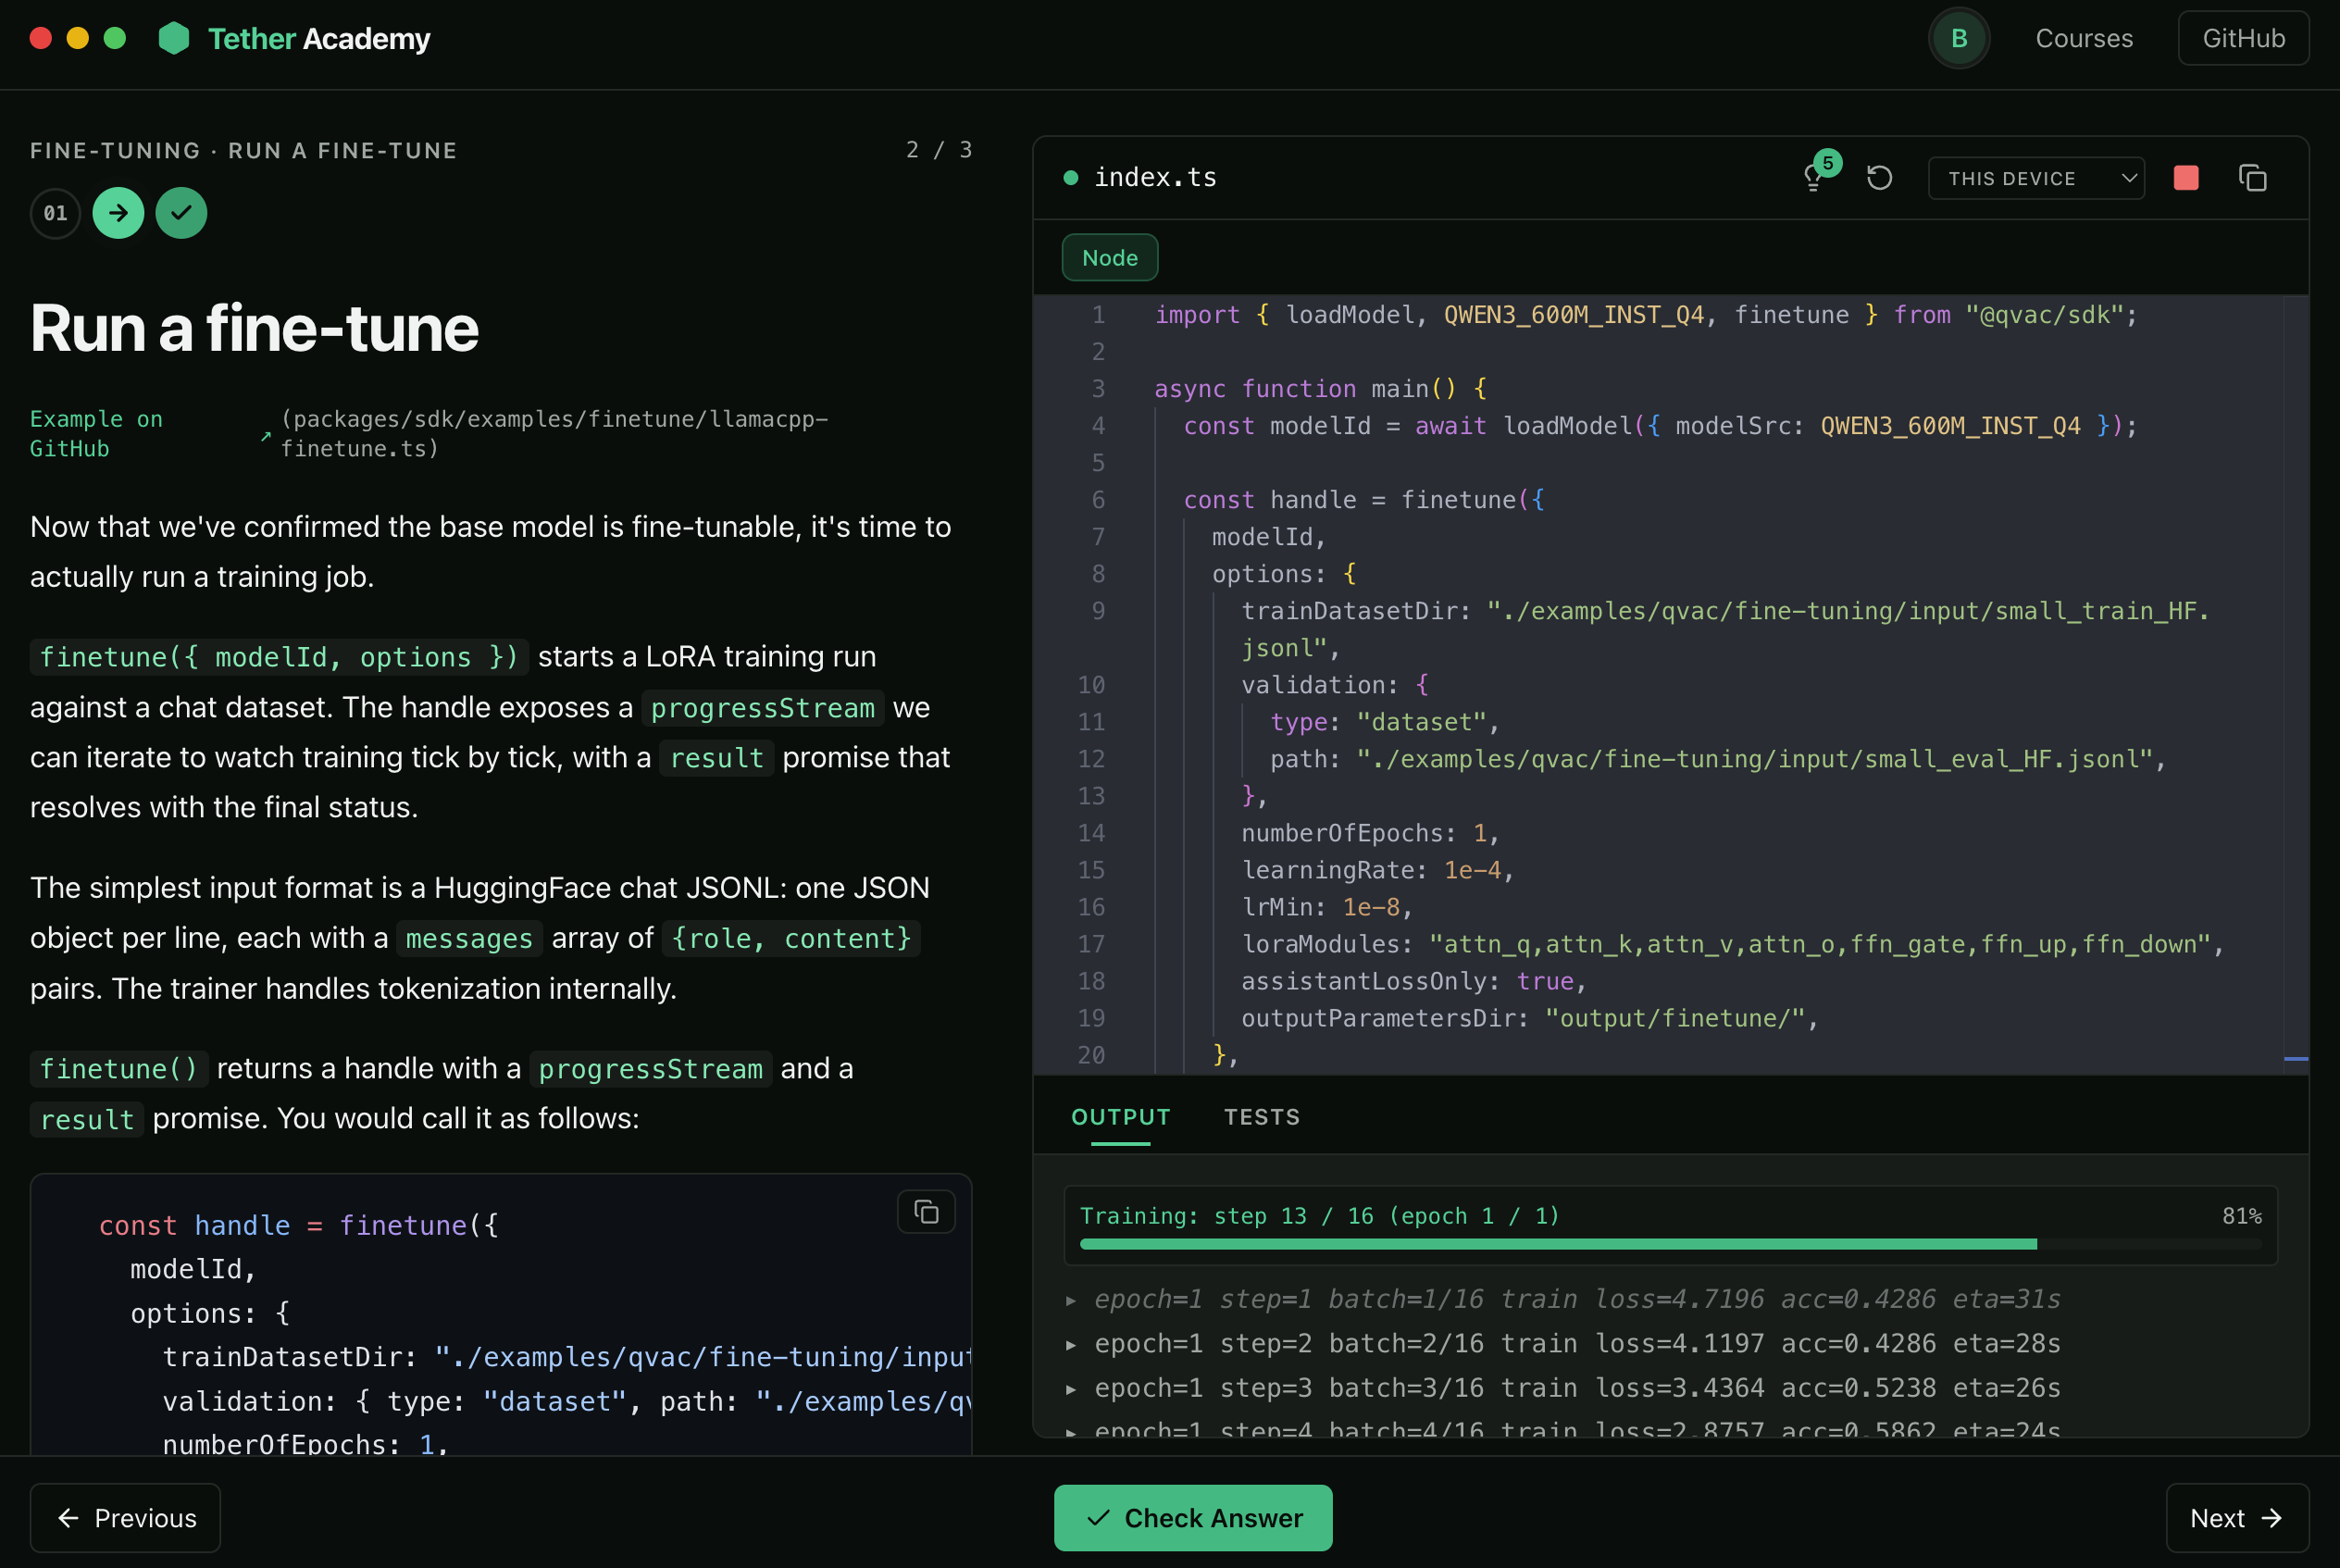Click the lrMin value 1e-8
Image resolution: width=2340 pixels, height=1568 pixels.
1371,907
